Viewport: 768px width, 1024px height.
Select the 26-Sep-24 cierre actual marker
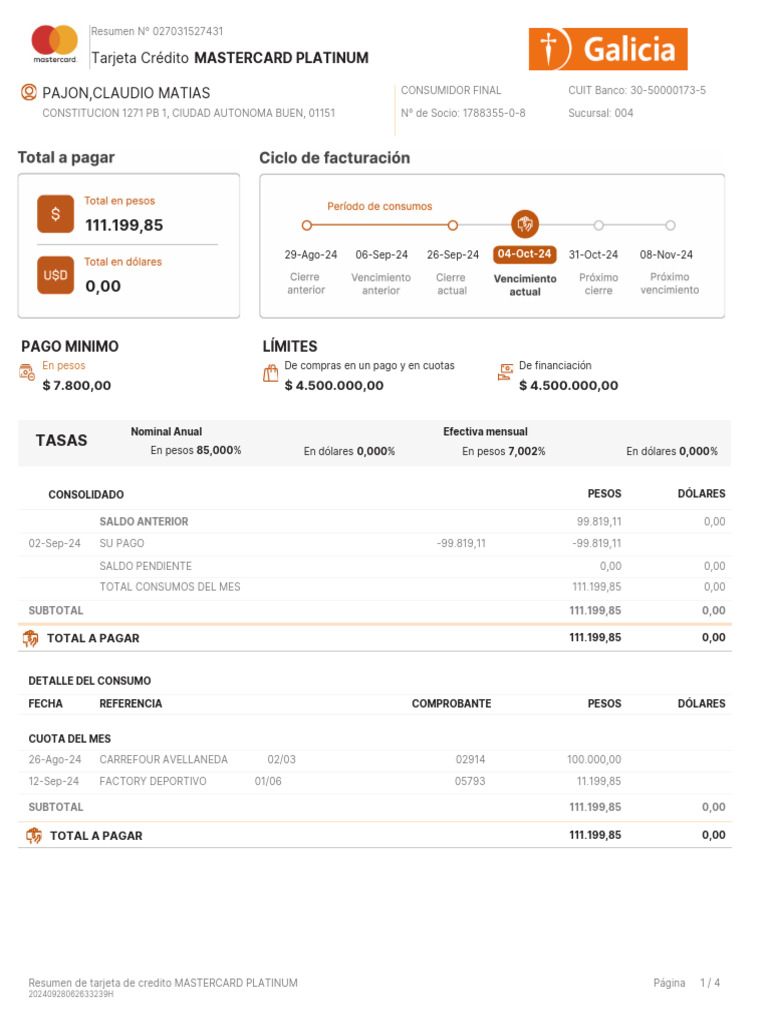pos(453,225)
